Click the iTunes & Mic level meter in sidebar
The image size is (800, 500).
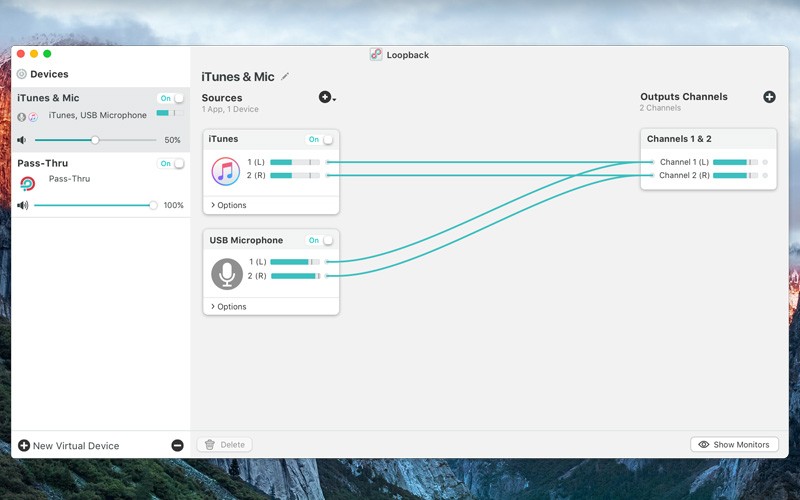point(169,113)
